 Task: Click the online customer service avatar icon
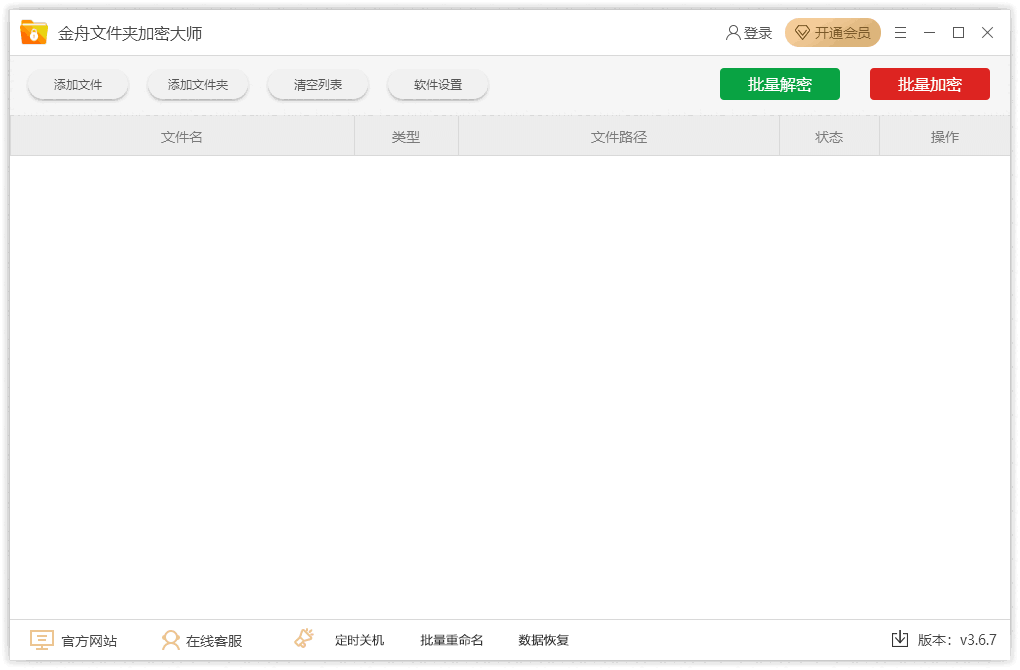tap(170, 640)
